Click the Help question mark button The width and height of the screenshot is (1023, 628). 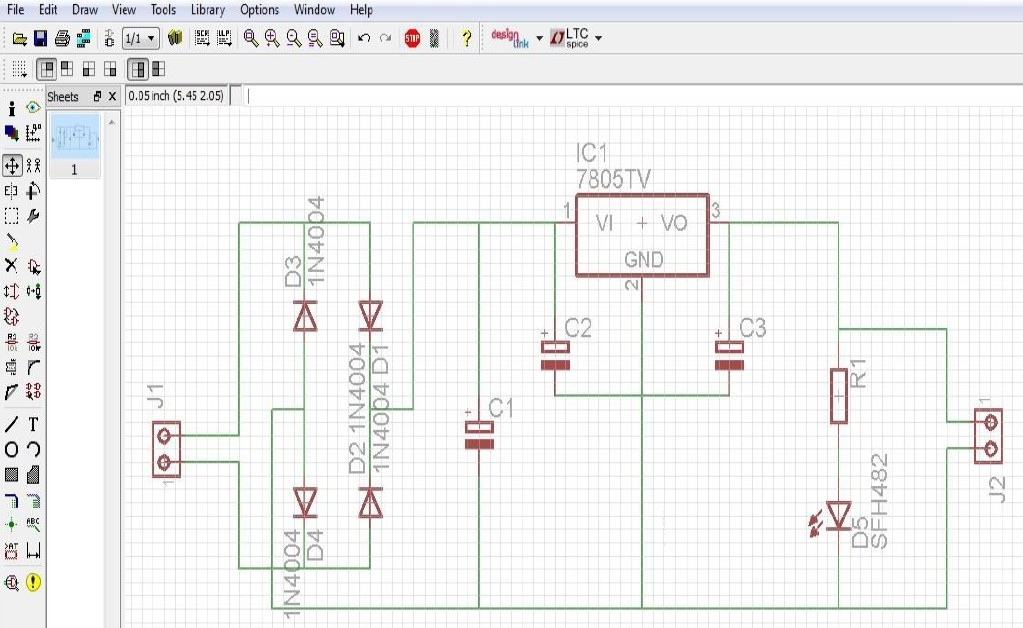466,38
